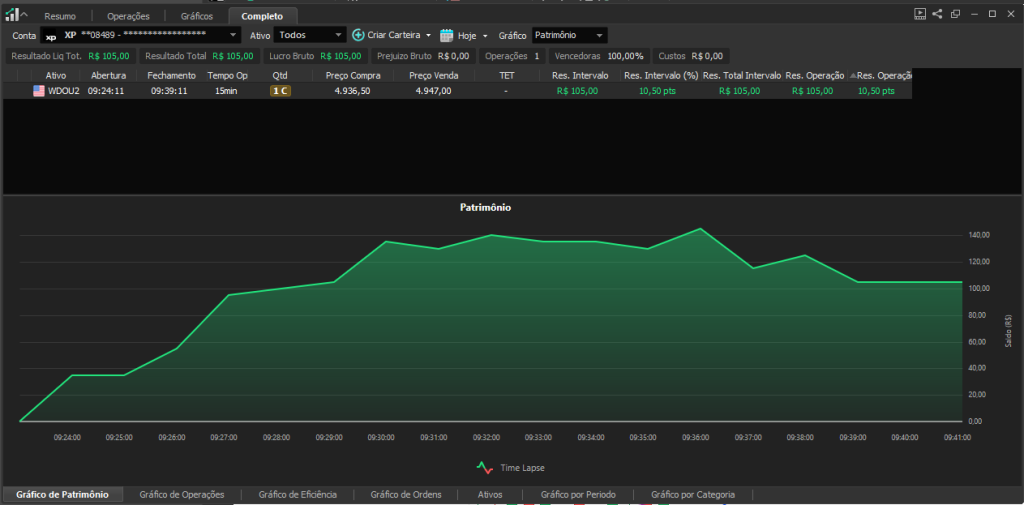Click the Saldo (R$) axis title
The height and width of the screenshot is (505, 1024).
click(1009, 330)
